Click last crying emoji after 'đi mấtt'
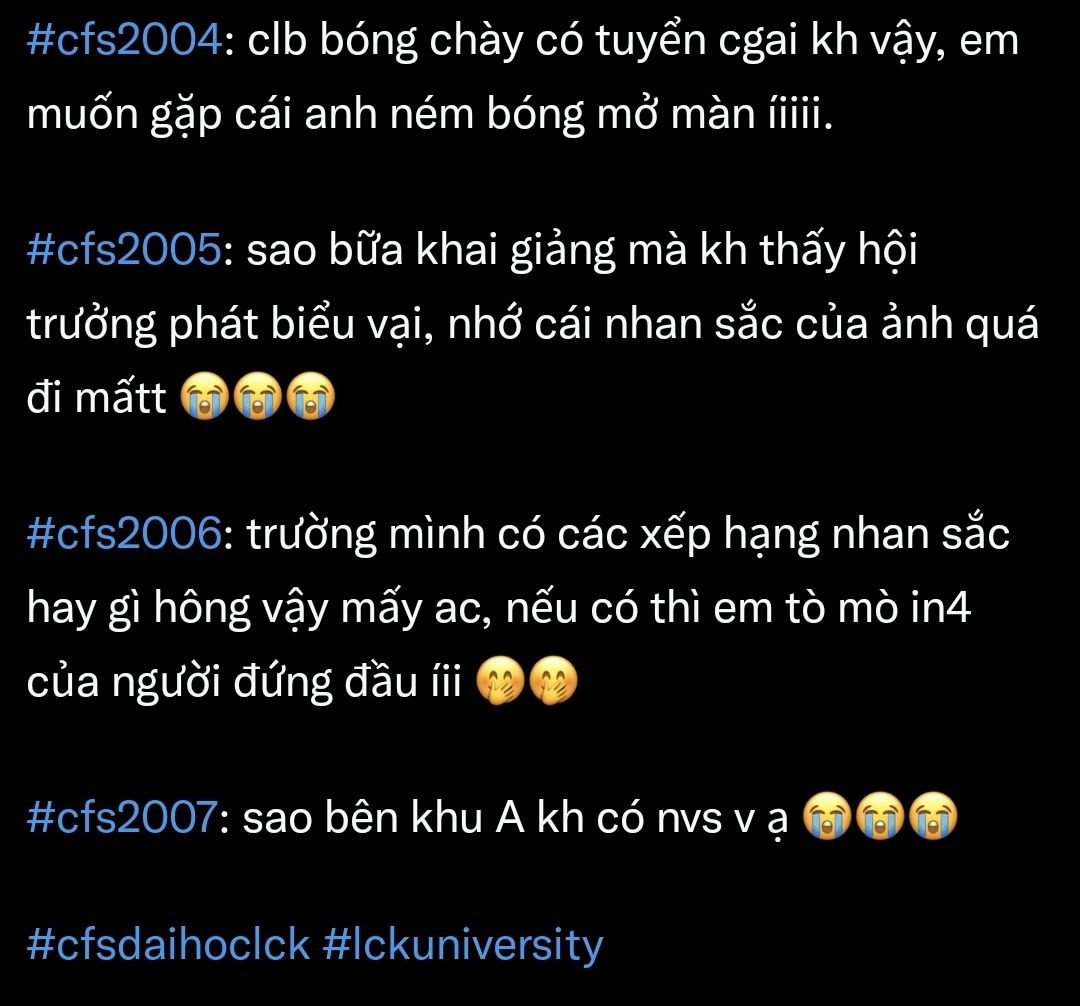 pyautogui.click(x=311, y=397)
